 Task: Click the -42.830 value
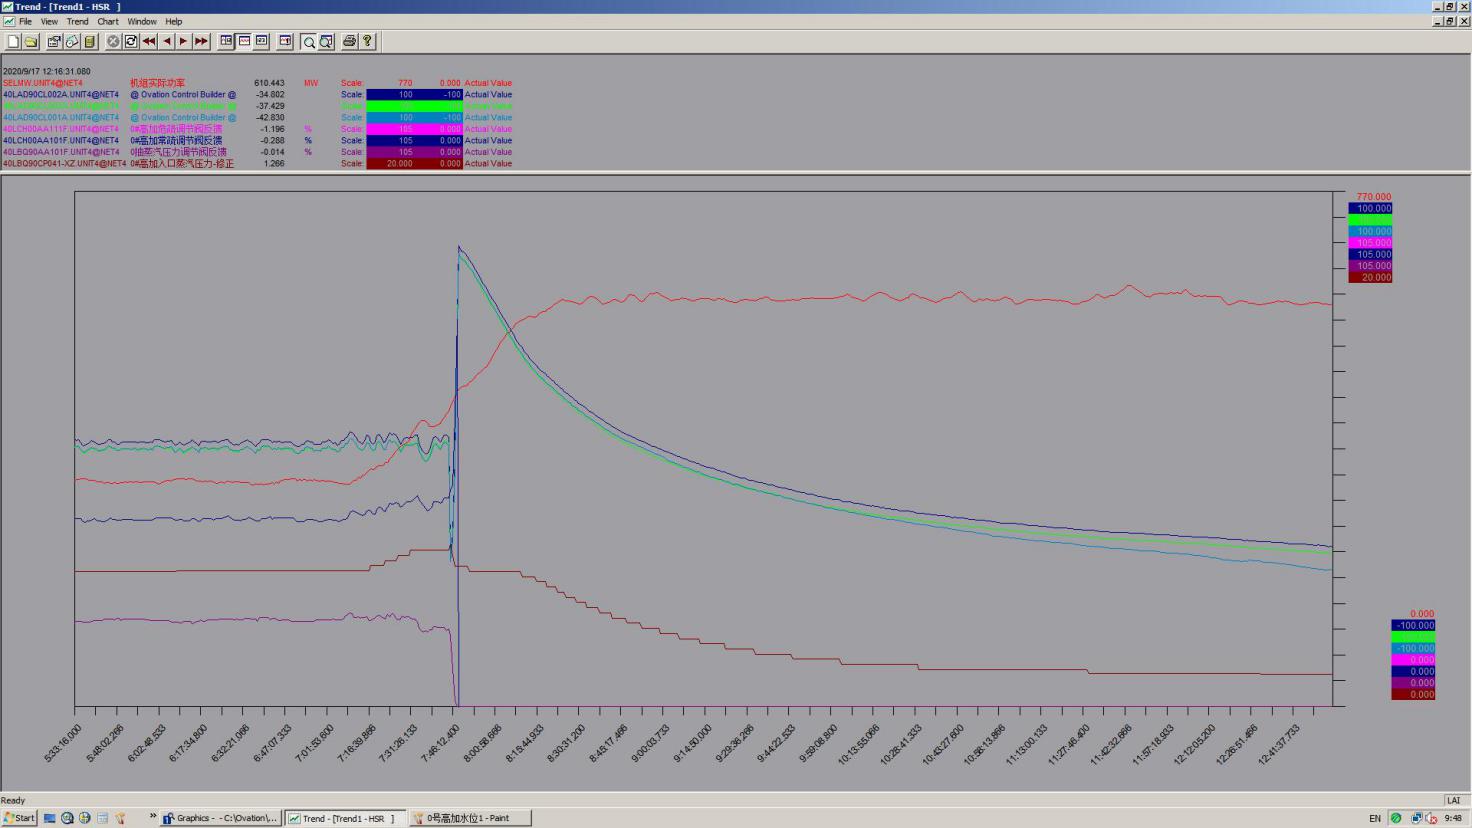(x=270, y=117)
